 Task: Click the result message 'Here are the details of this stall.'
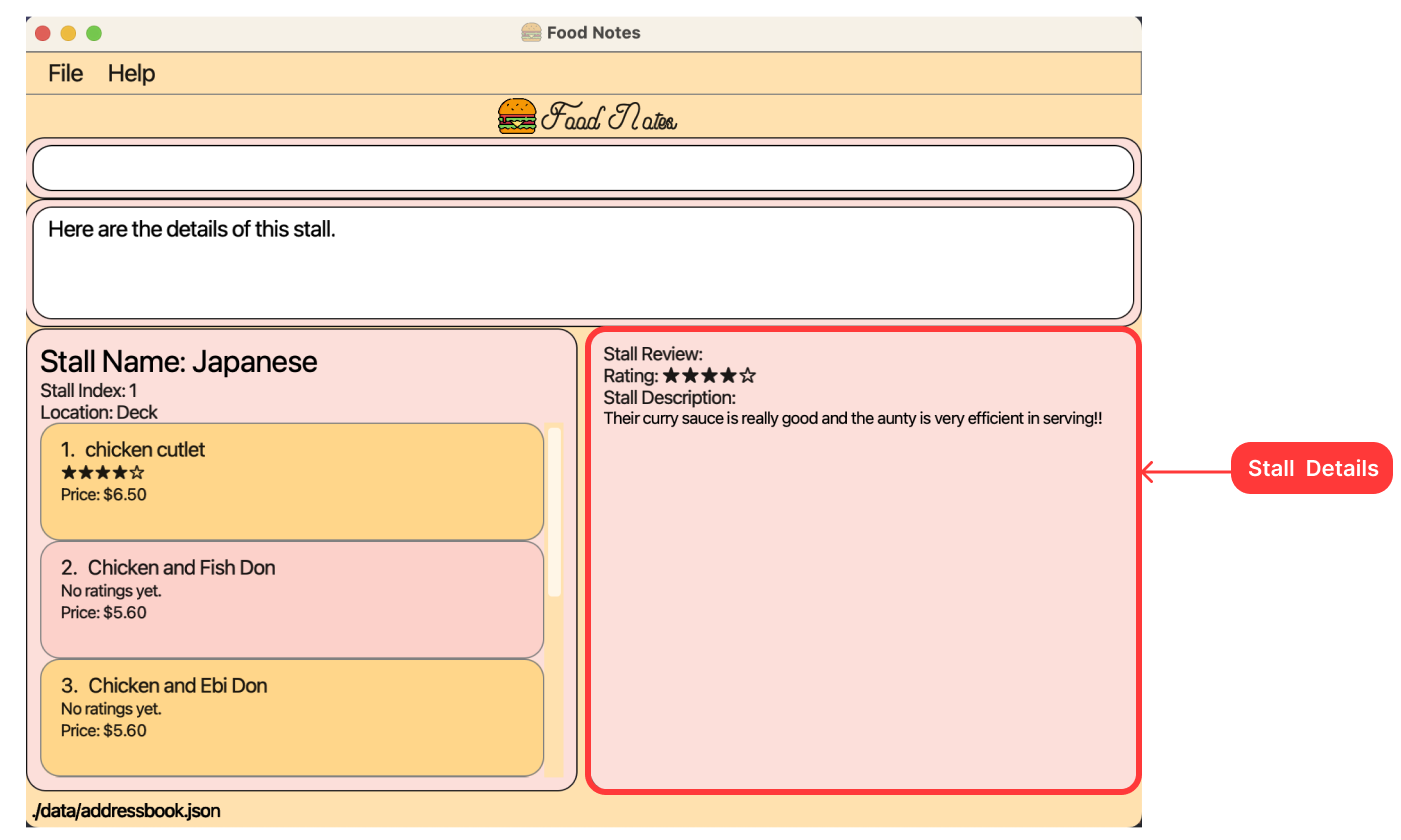point(192,229)
